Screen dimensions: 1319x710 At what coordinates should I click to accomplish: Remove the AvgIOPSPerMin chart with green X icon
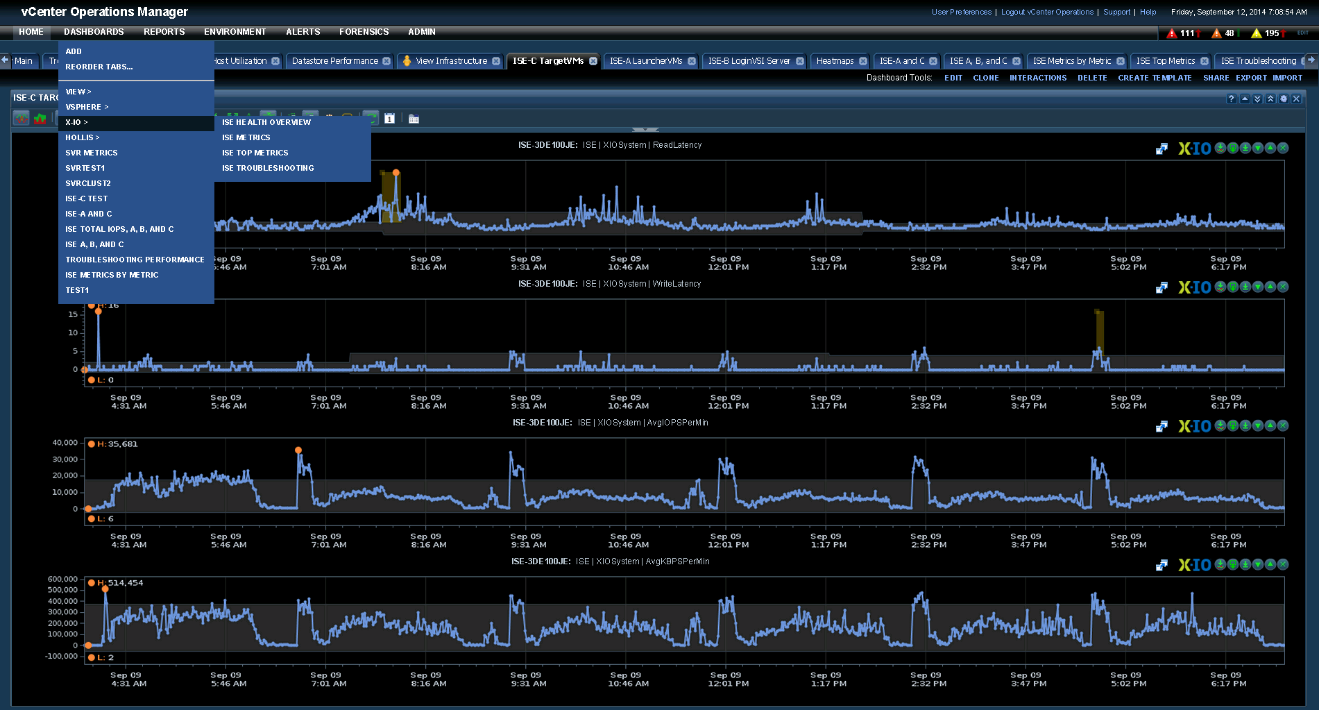pos(1283,425)
